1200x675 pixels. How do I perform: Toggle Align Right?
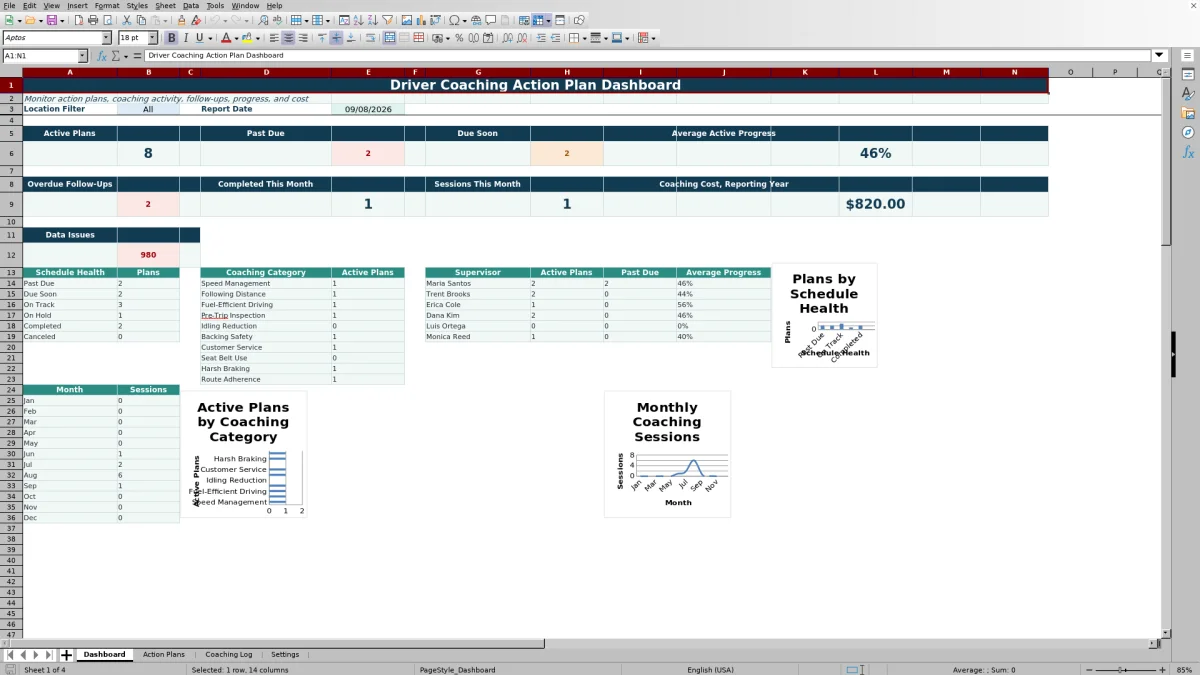[x=303, y=38]
